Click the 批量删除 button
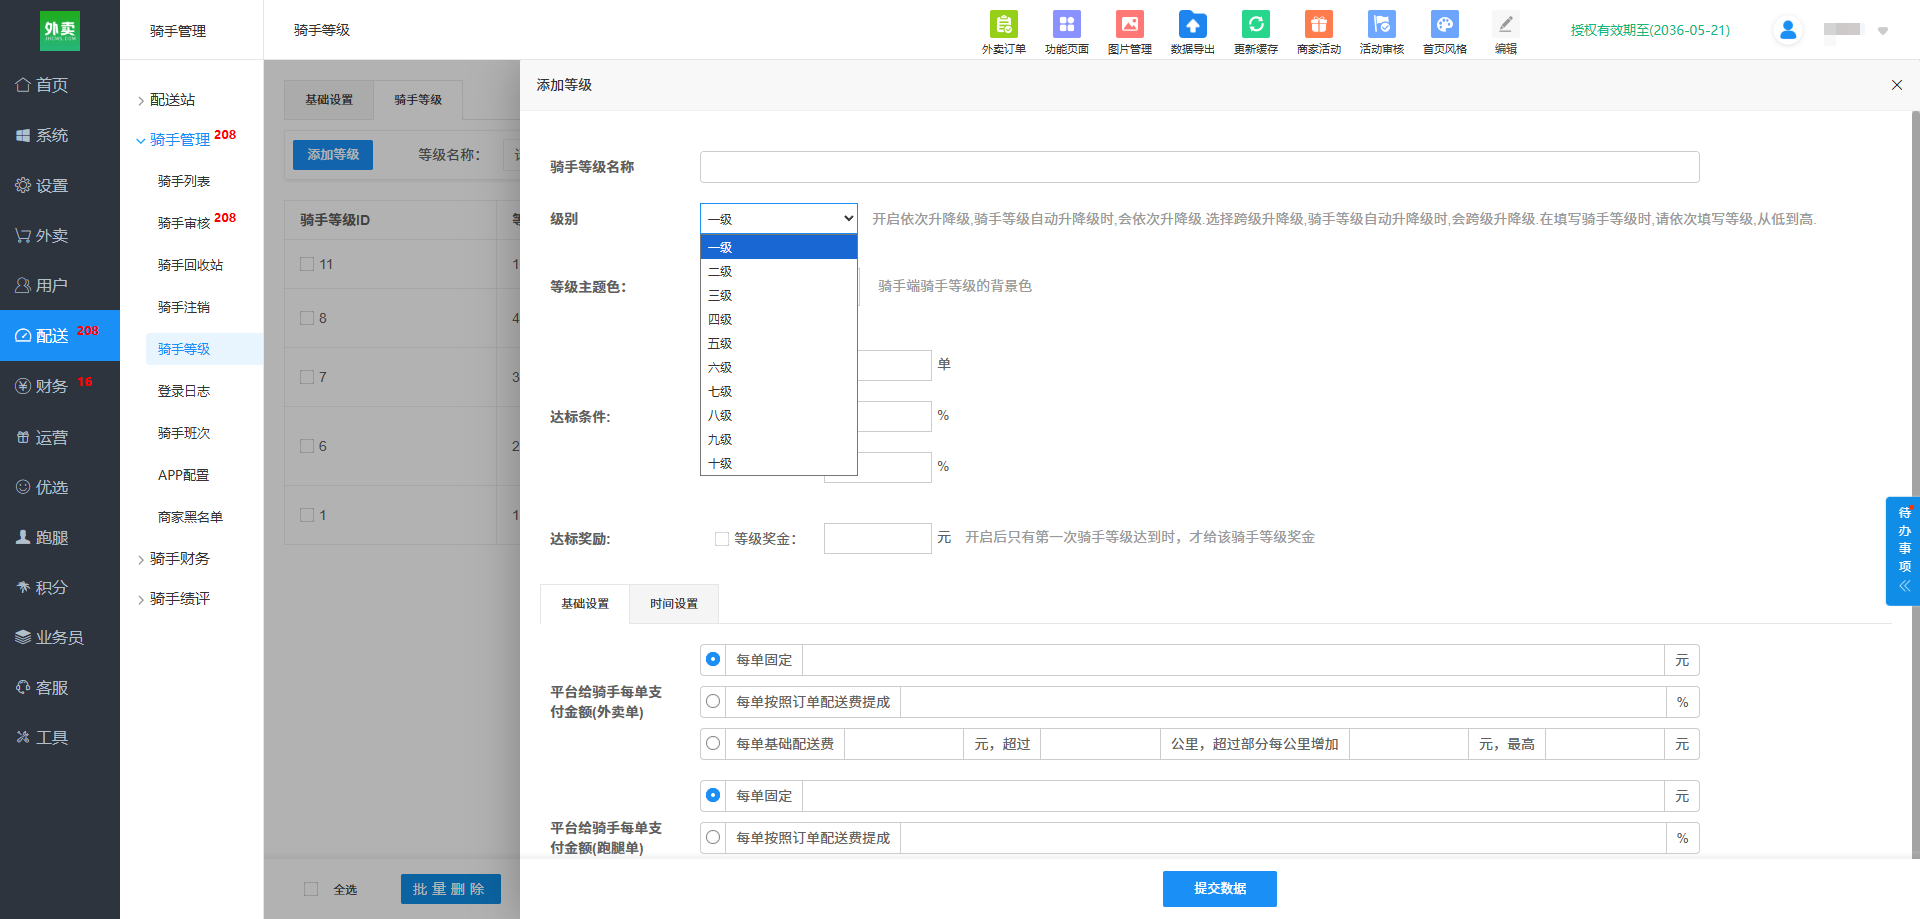This screenshot has height=919, width=1920. click(x=450, y=889)
